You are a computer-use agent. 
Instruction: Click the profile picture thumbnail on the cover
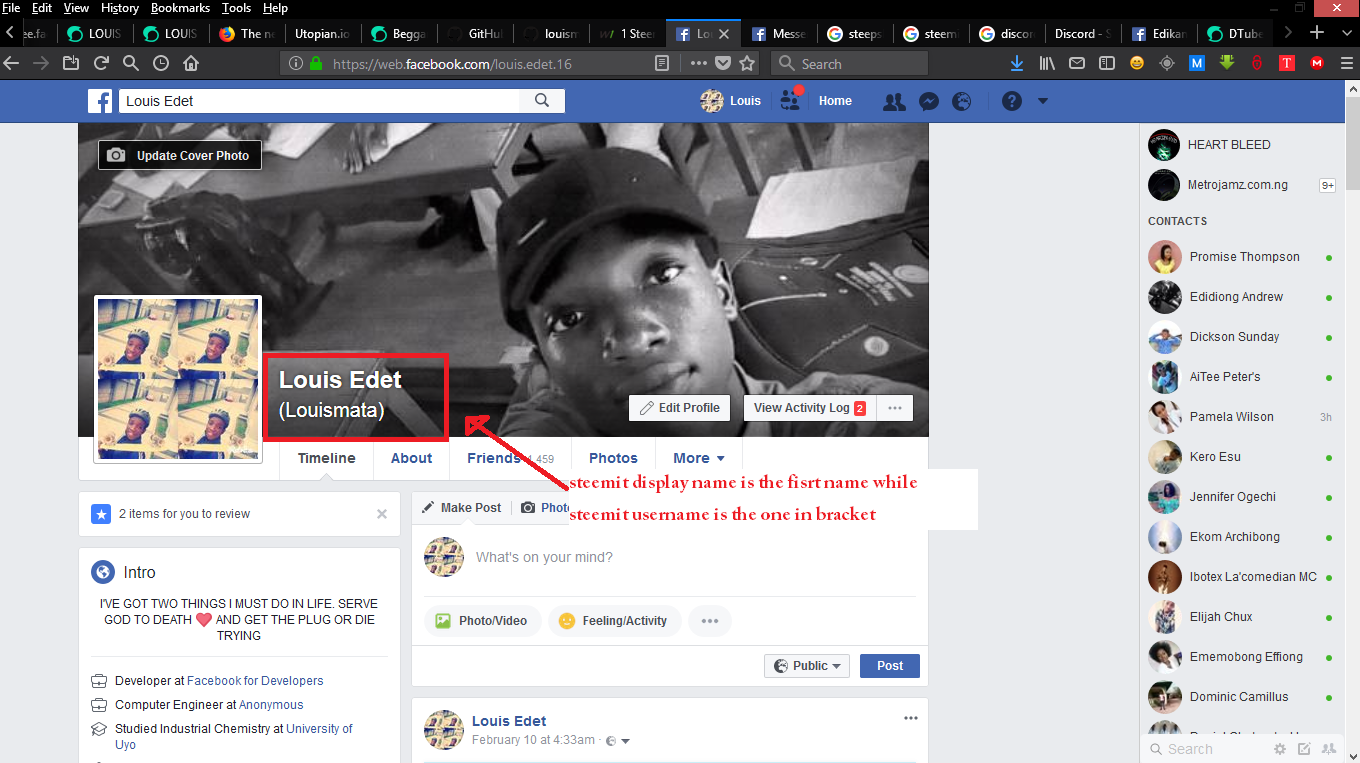tap(178, 379)
